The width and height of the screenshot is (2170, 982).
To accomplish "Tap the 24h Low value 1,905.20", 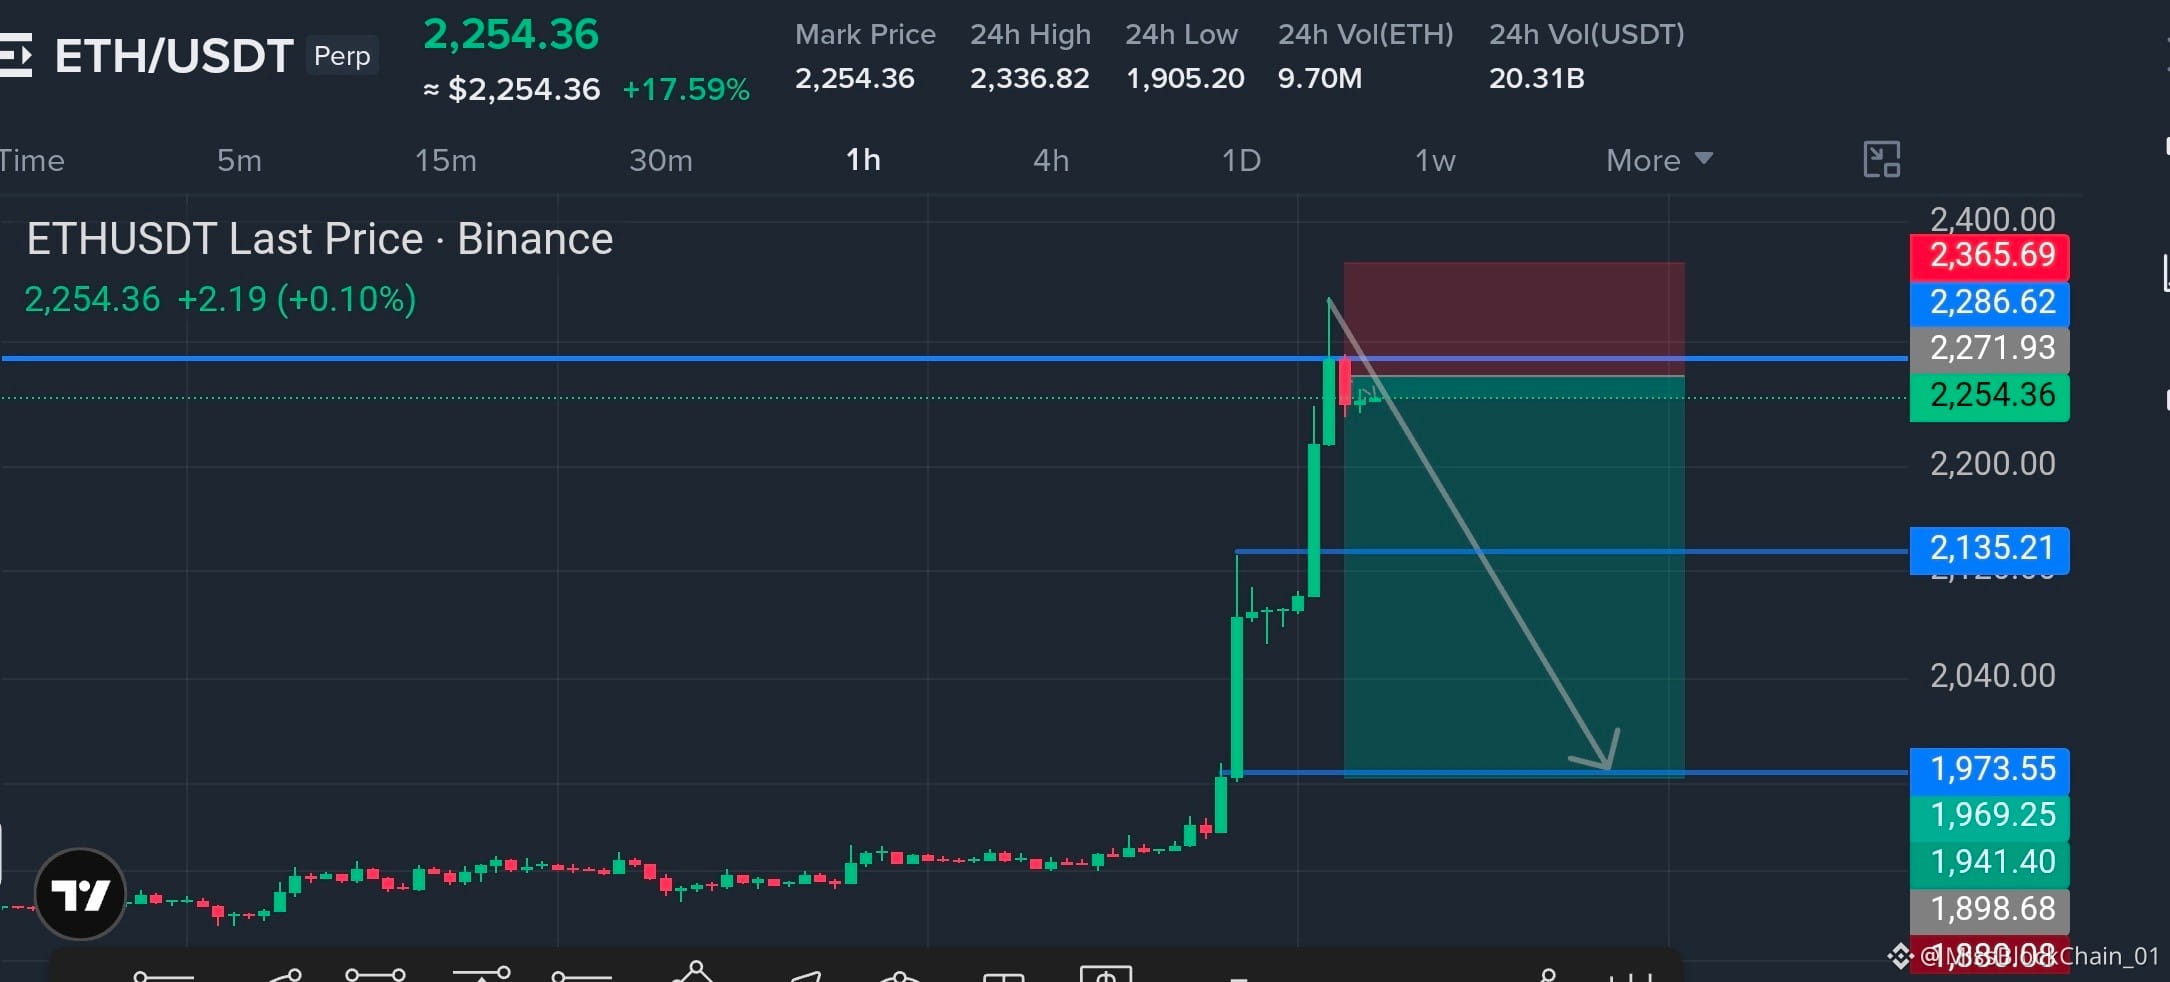I will 1185,78.
